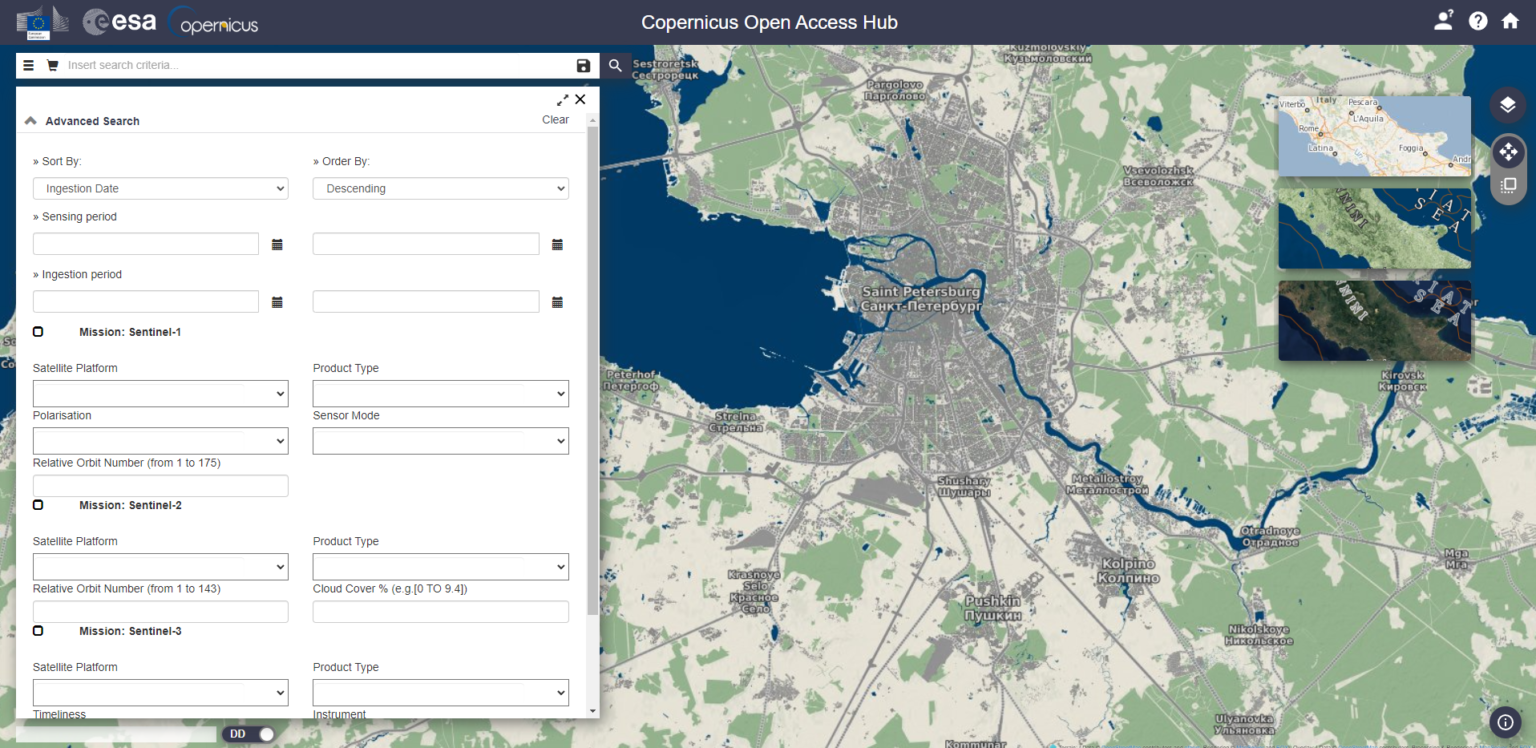
Task: Click the Copernicus Open Access Hub title
Action: click(769, 22)
